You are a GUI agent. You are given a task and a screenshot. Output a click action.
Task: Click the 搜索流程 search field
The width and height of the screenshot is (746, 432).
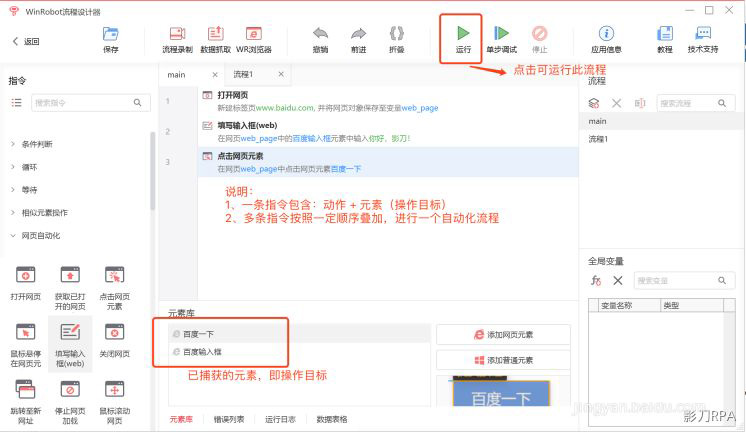click(696, 103)
